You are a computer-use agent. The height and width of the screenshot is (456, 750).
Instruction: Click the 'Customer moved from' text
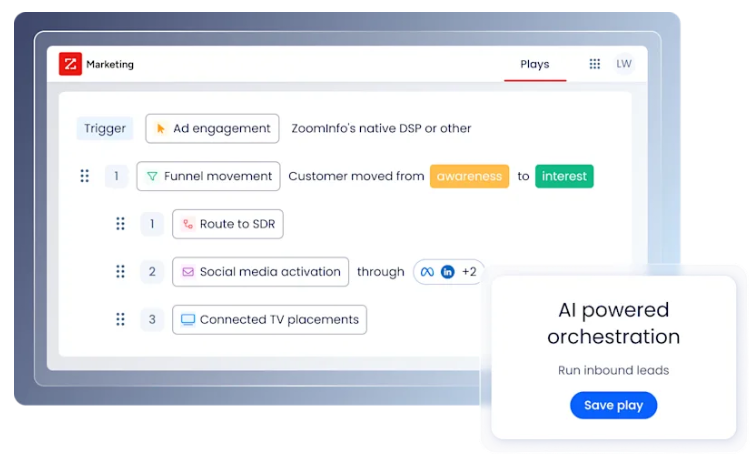[x=356, y=176]
